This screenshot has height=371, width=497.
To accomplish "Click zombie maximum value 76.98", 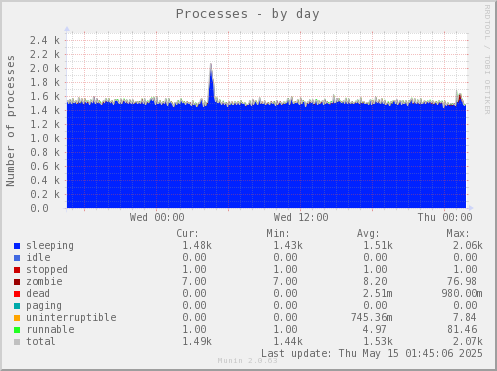I will (462, 281).
